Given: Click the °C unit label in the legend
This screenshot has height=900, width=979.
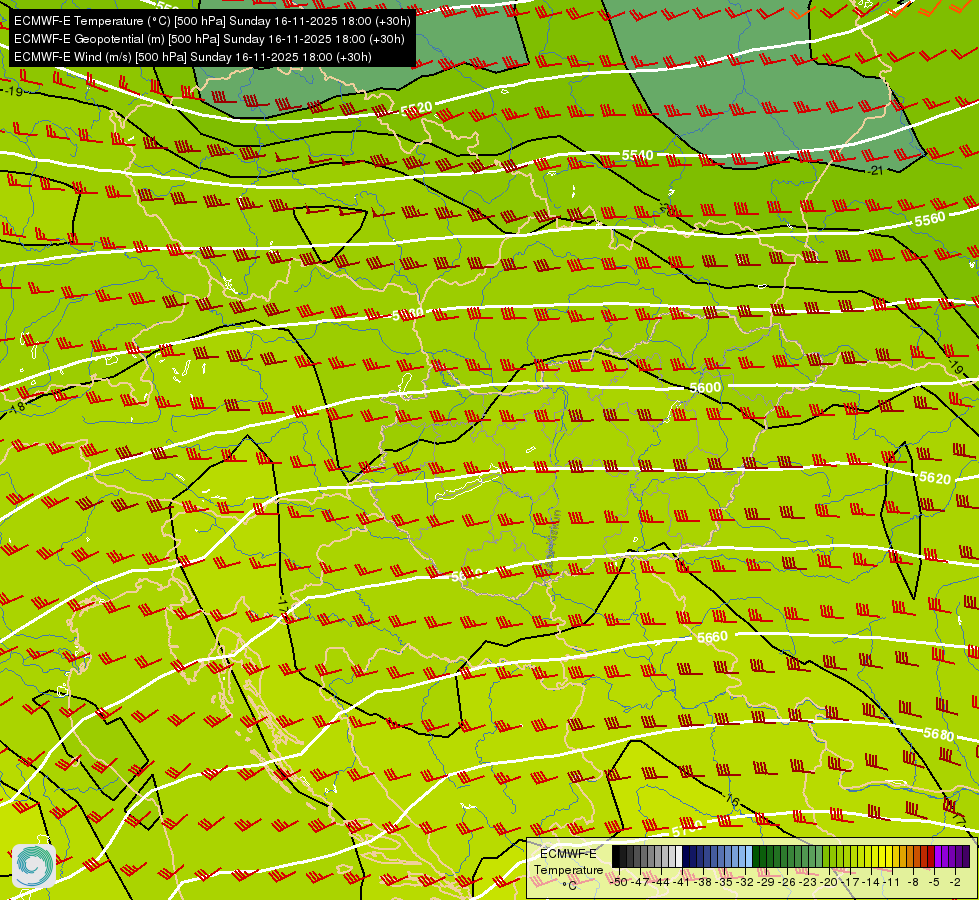Looking at the screenshot, I should point(569,886).
